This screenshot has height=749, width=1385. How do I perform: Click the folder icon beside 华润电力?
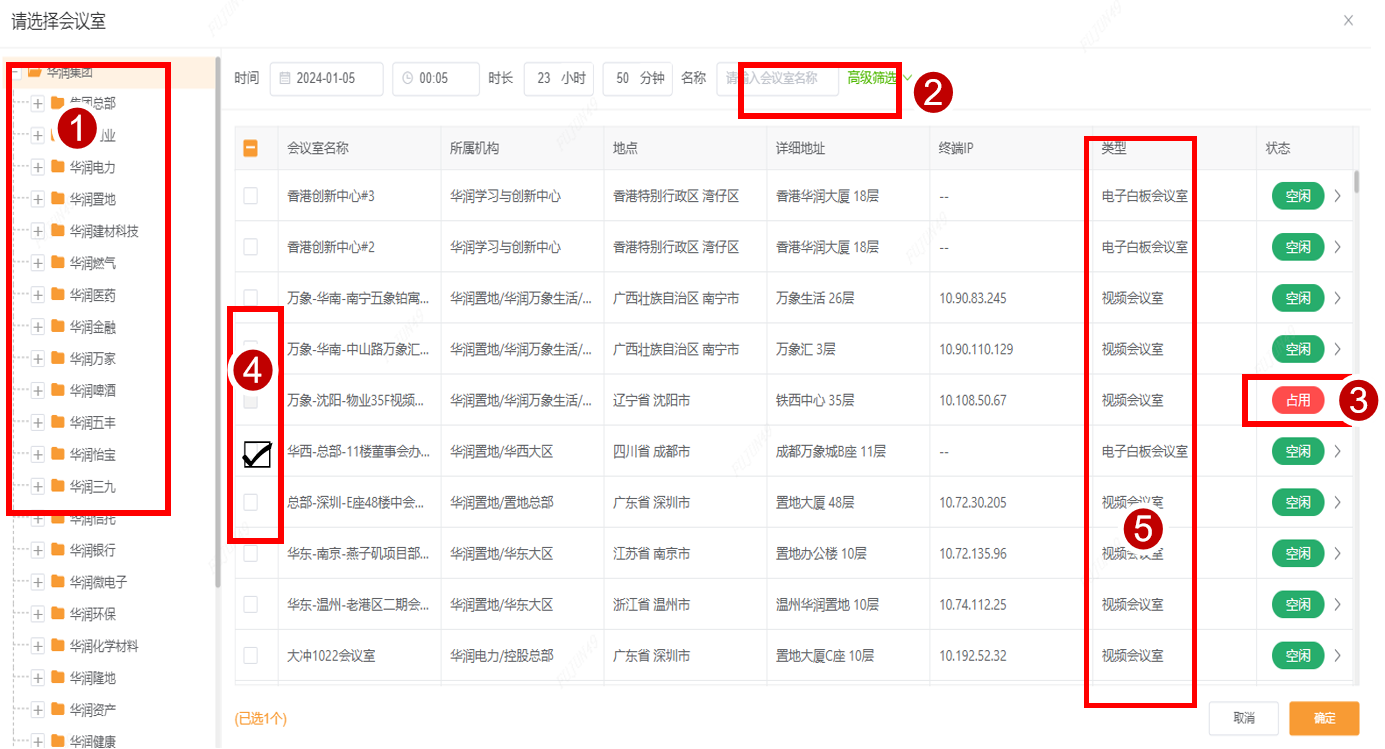pyautogui.click(x=58, y=167)
